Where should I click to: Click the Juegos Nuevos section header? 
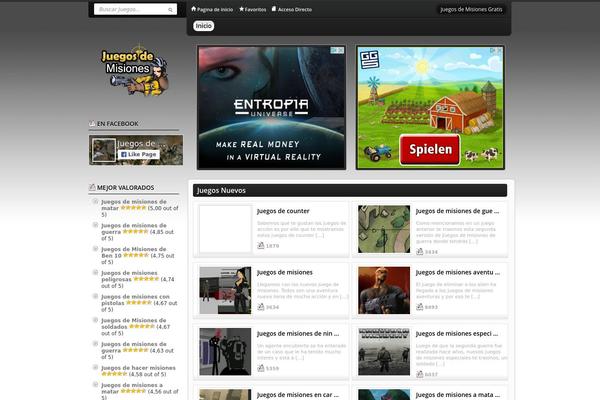coord(350,190)
